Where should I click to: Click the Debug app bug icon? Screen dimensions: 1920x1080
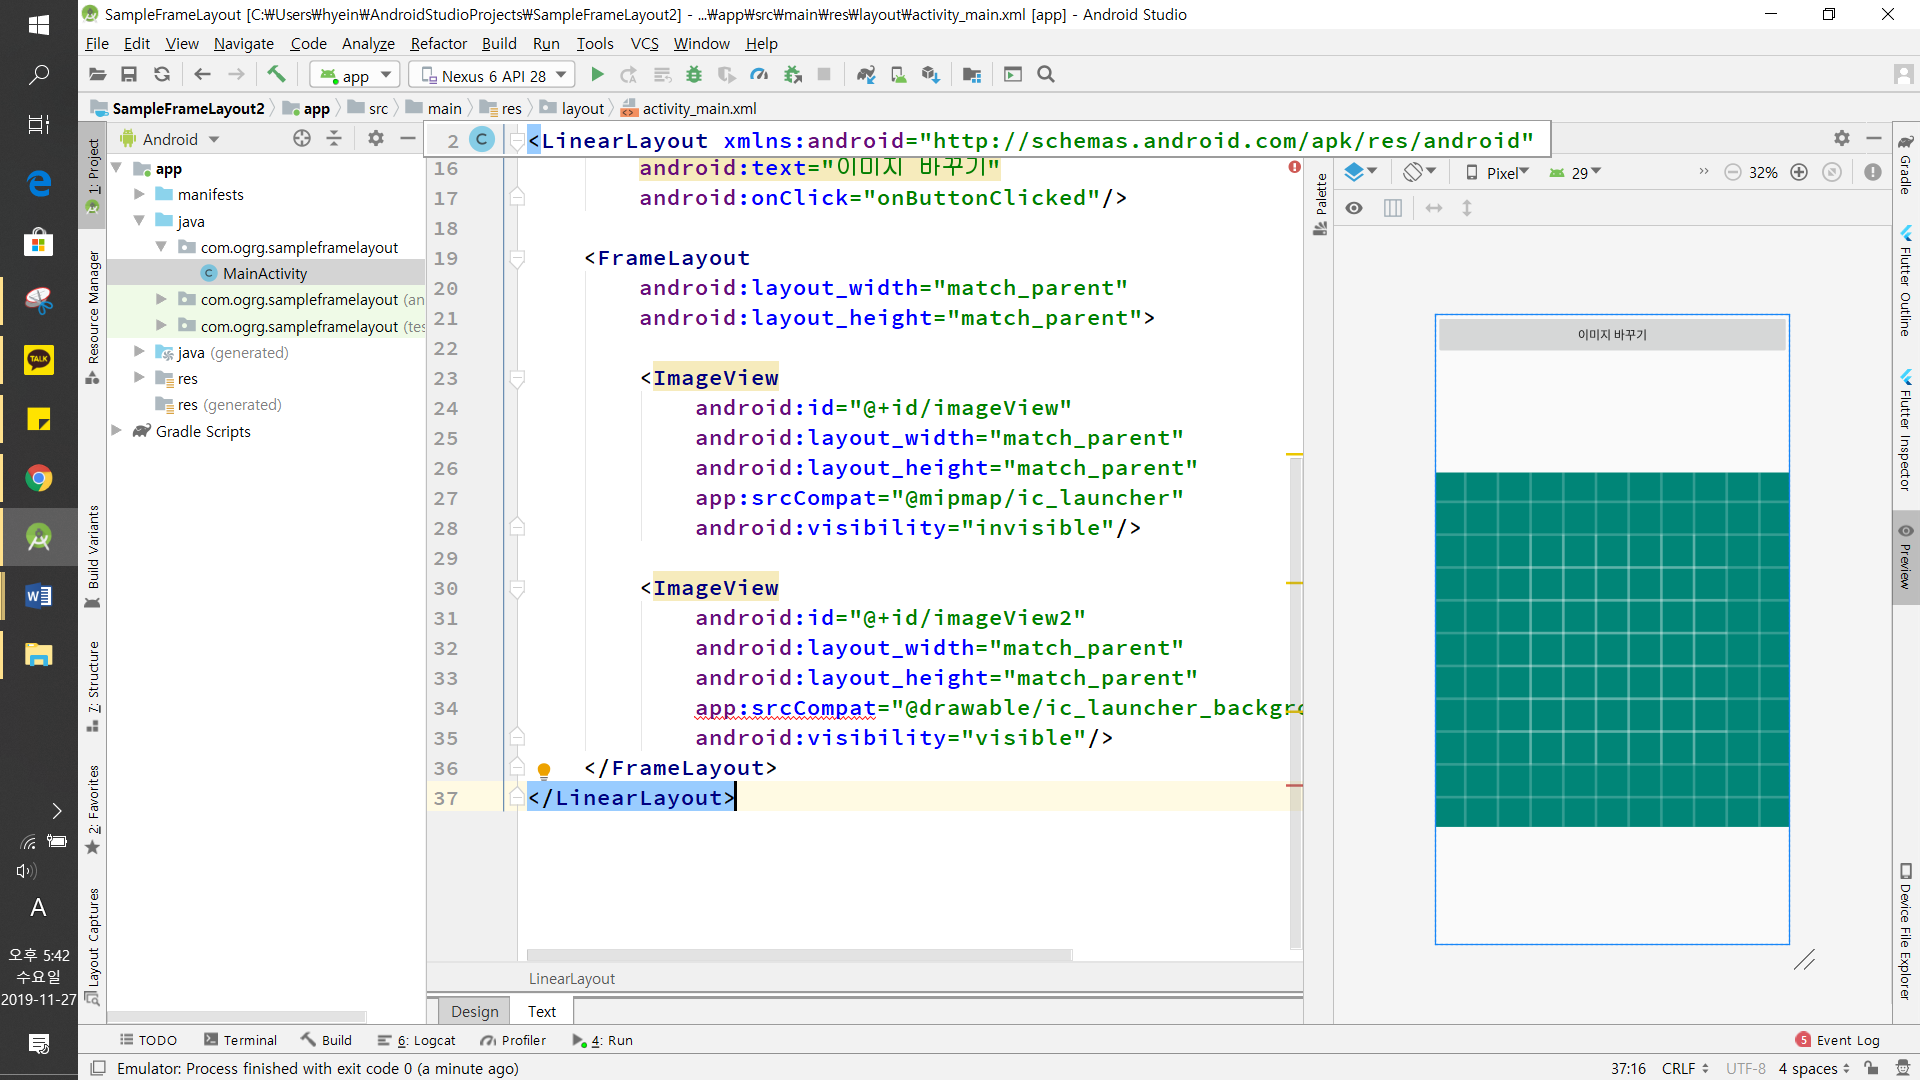[694, 74]
